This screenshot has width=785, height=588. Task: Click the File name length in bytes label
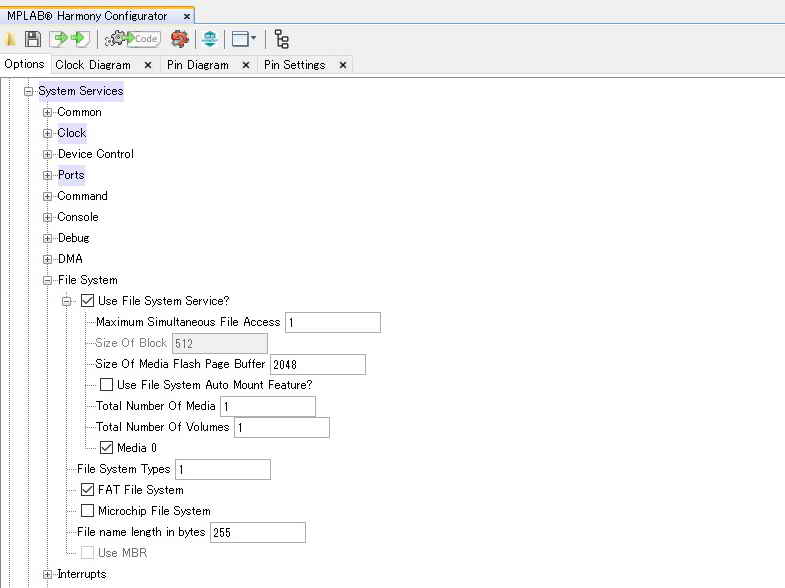141,532
